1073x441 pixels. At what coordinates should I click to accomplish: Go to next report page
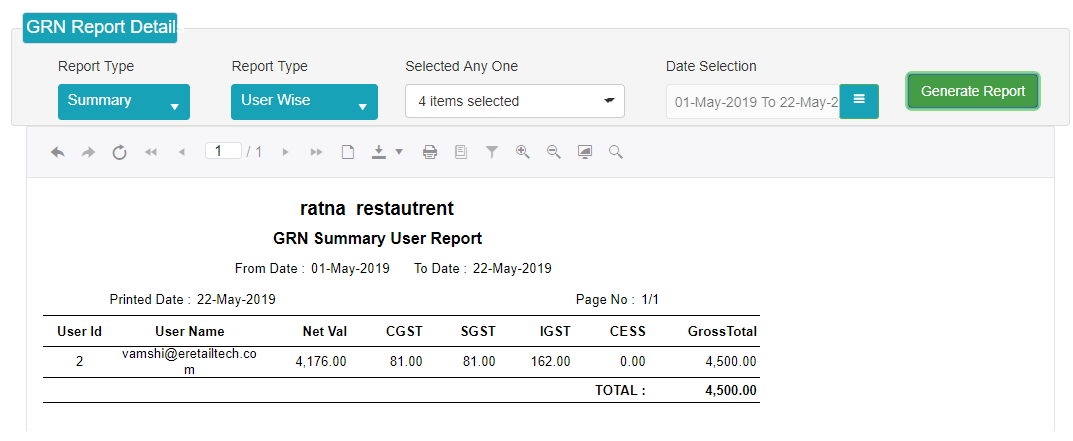pos(285,152)
